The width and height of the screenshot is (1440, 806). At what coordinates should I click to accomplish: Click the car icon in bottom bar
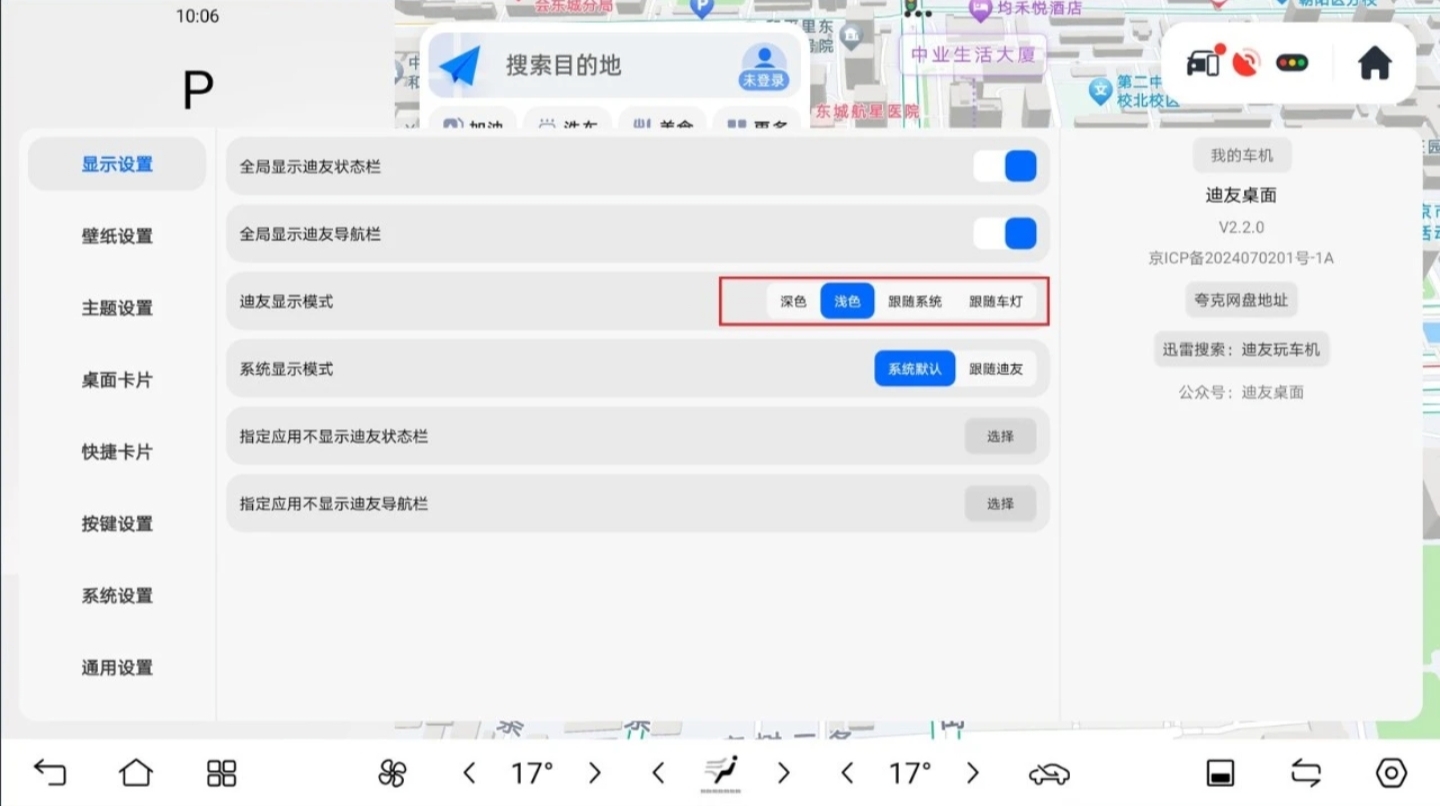pyautogui.click(x=1049, y=773)
